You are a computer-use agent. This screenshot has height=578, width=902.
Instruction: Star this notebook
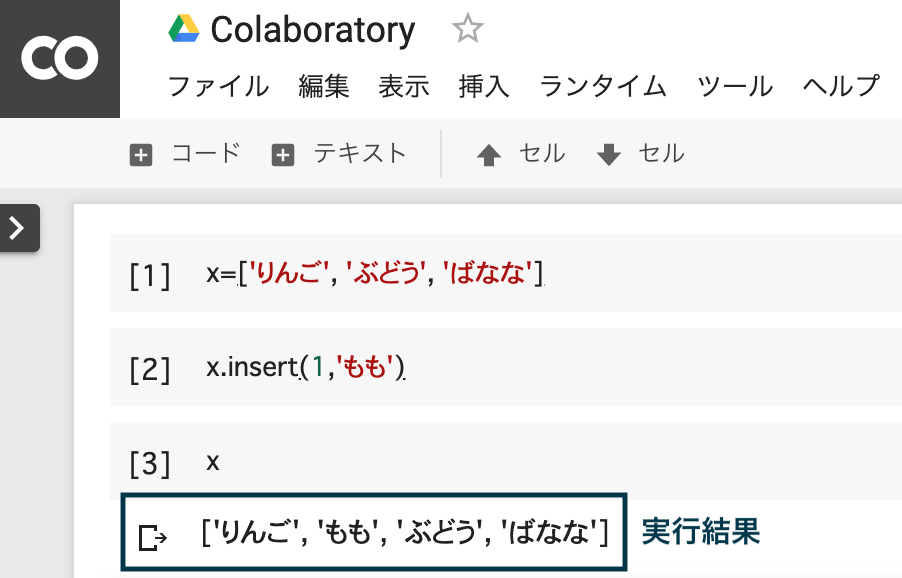(467, 29)
